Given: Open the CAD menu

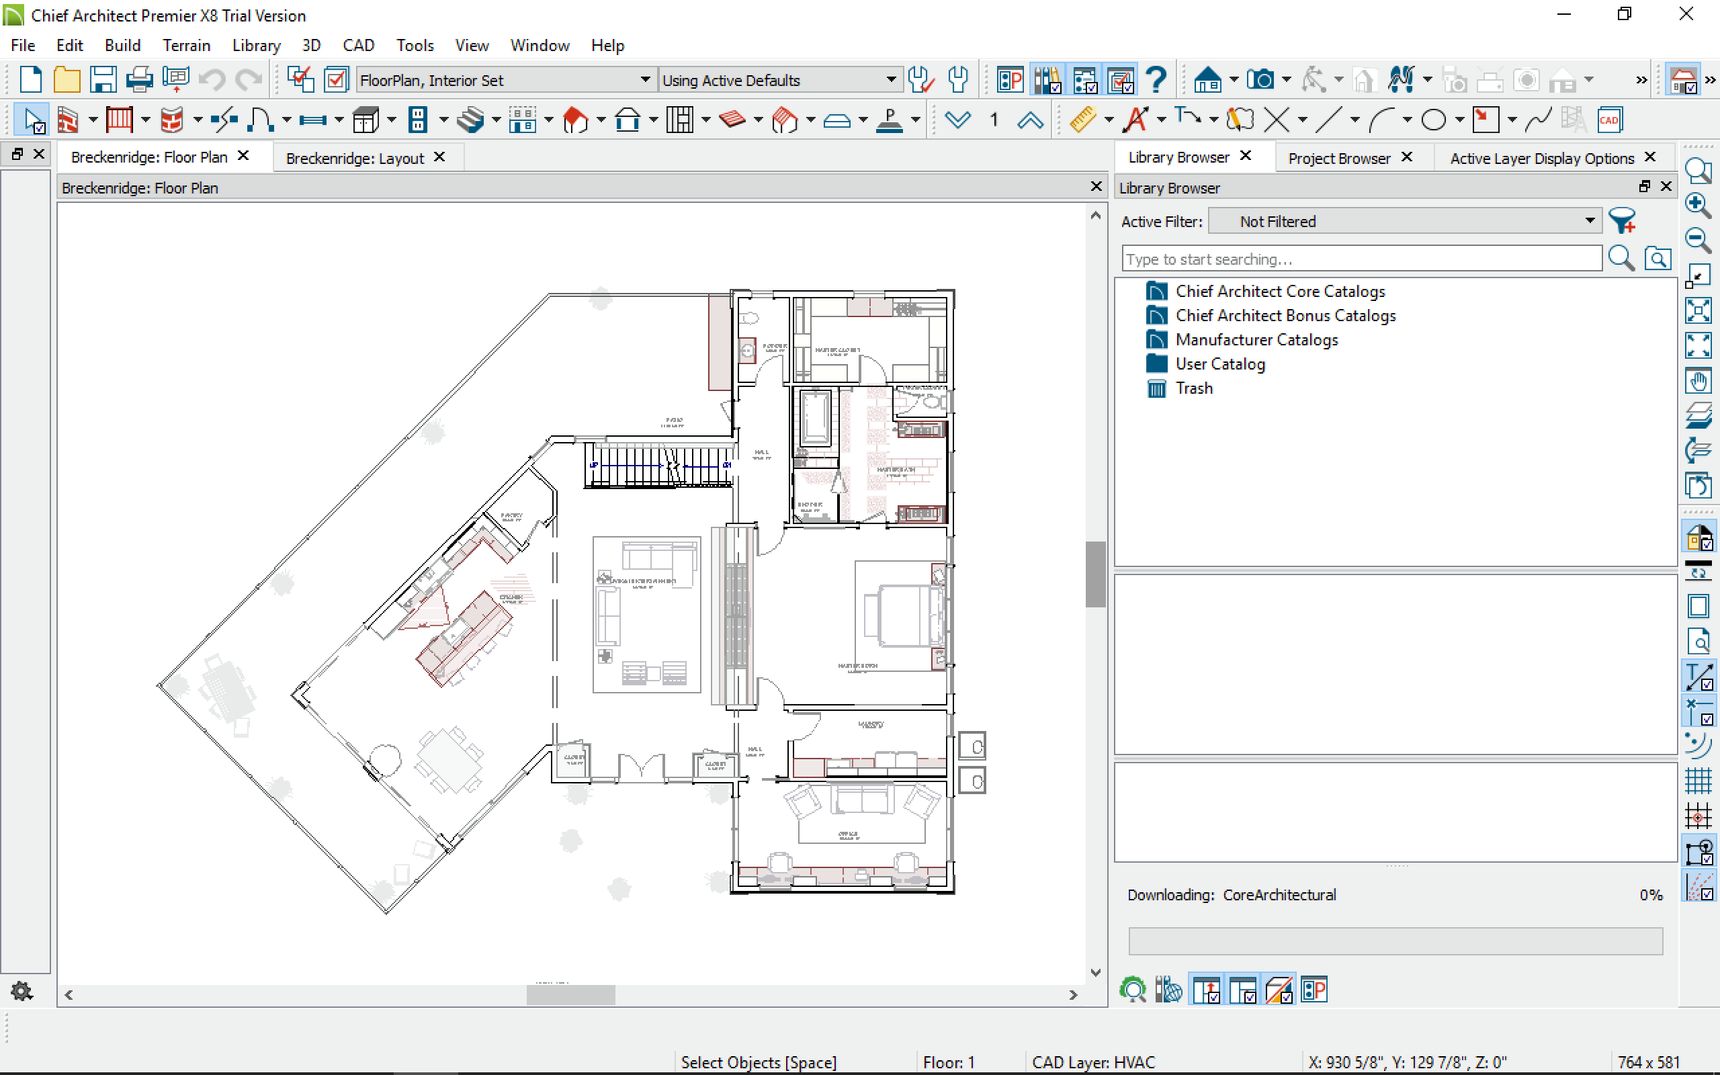Looking at the screenshot, I should pyautogui.click(x=359, y=45).
